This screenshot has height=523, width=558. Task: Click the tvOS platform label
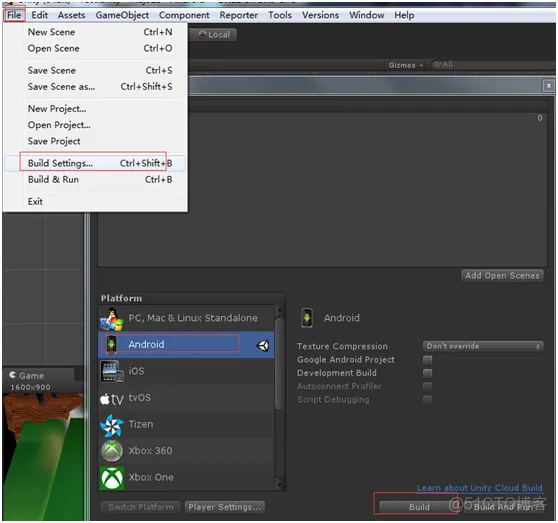pyautogui.click(x=140, y=397)
